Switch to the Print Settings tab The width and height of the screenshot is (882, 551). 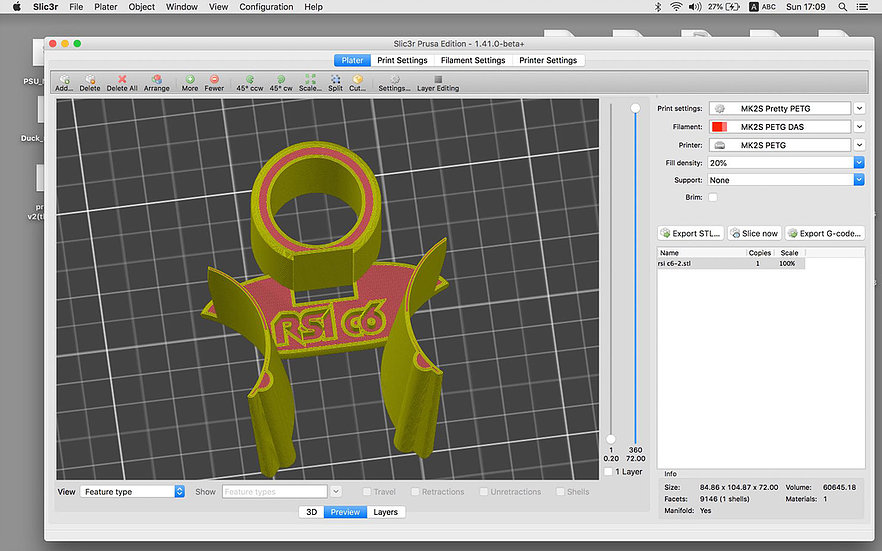(402, 60)
